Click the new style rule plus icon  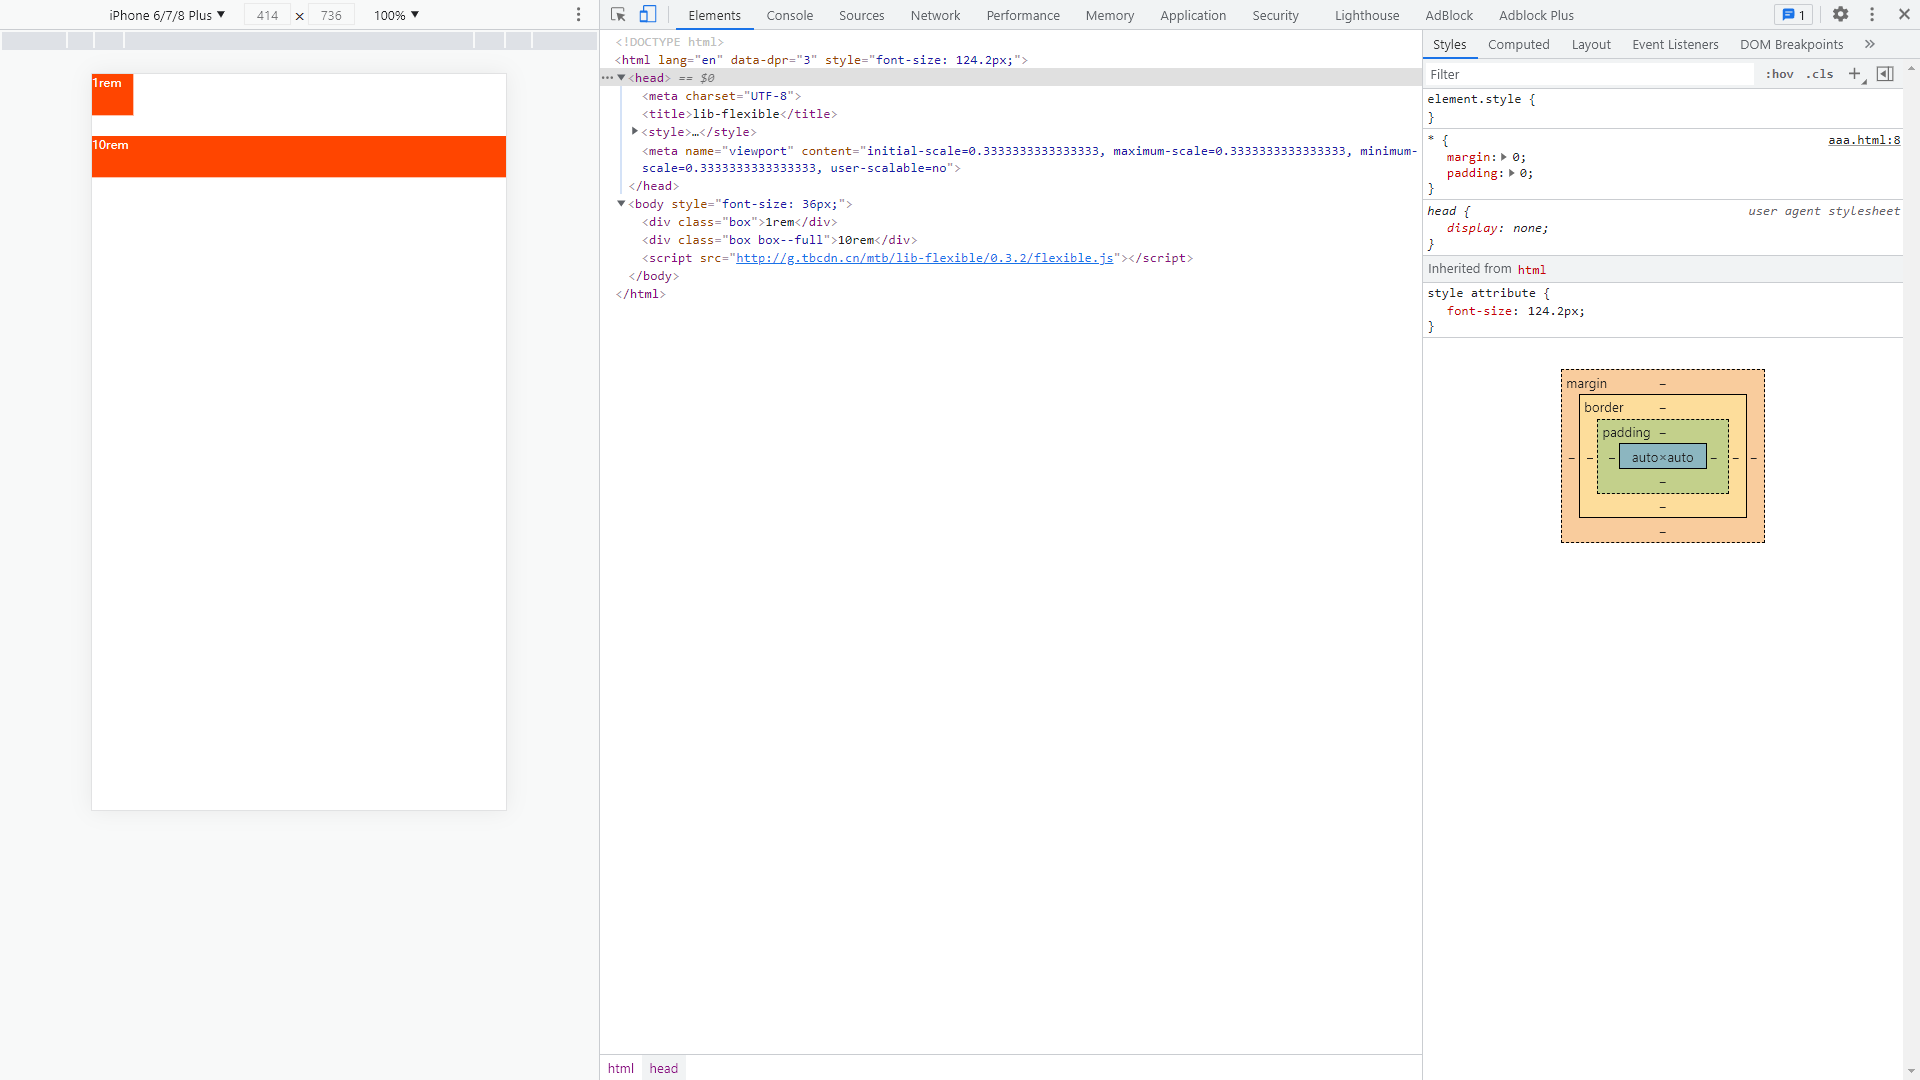(x=1855, y=74)
